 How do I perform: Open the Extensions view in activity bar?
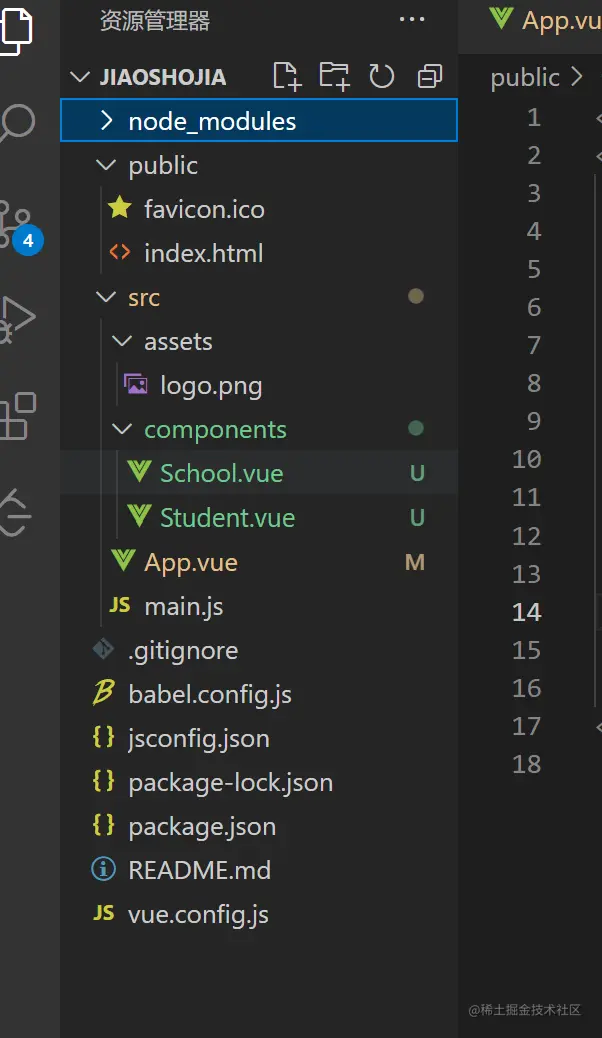17,416
